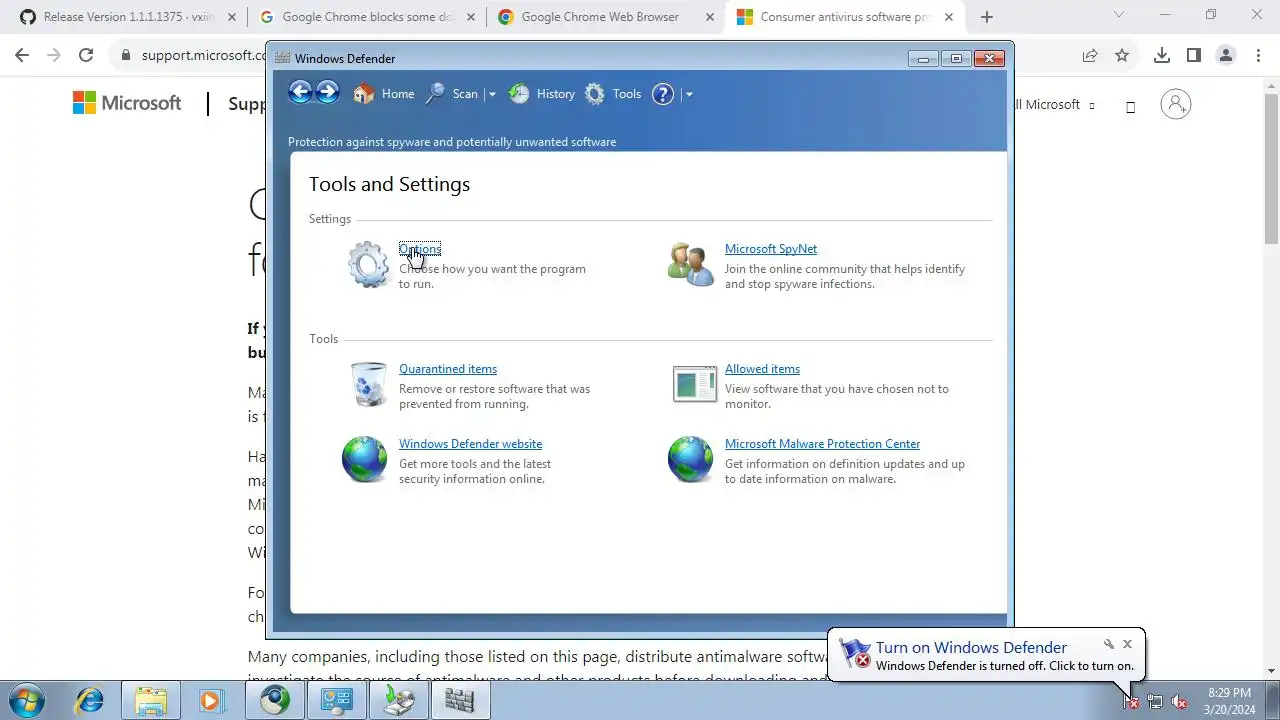Click the volume speaker tray icon
Screen dimensions: 1280x720
tap(1179, 702)
